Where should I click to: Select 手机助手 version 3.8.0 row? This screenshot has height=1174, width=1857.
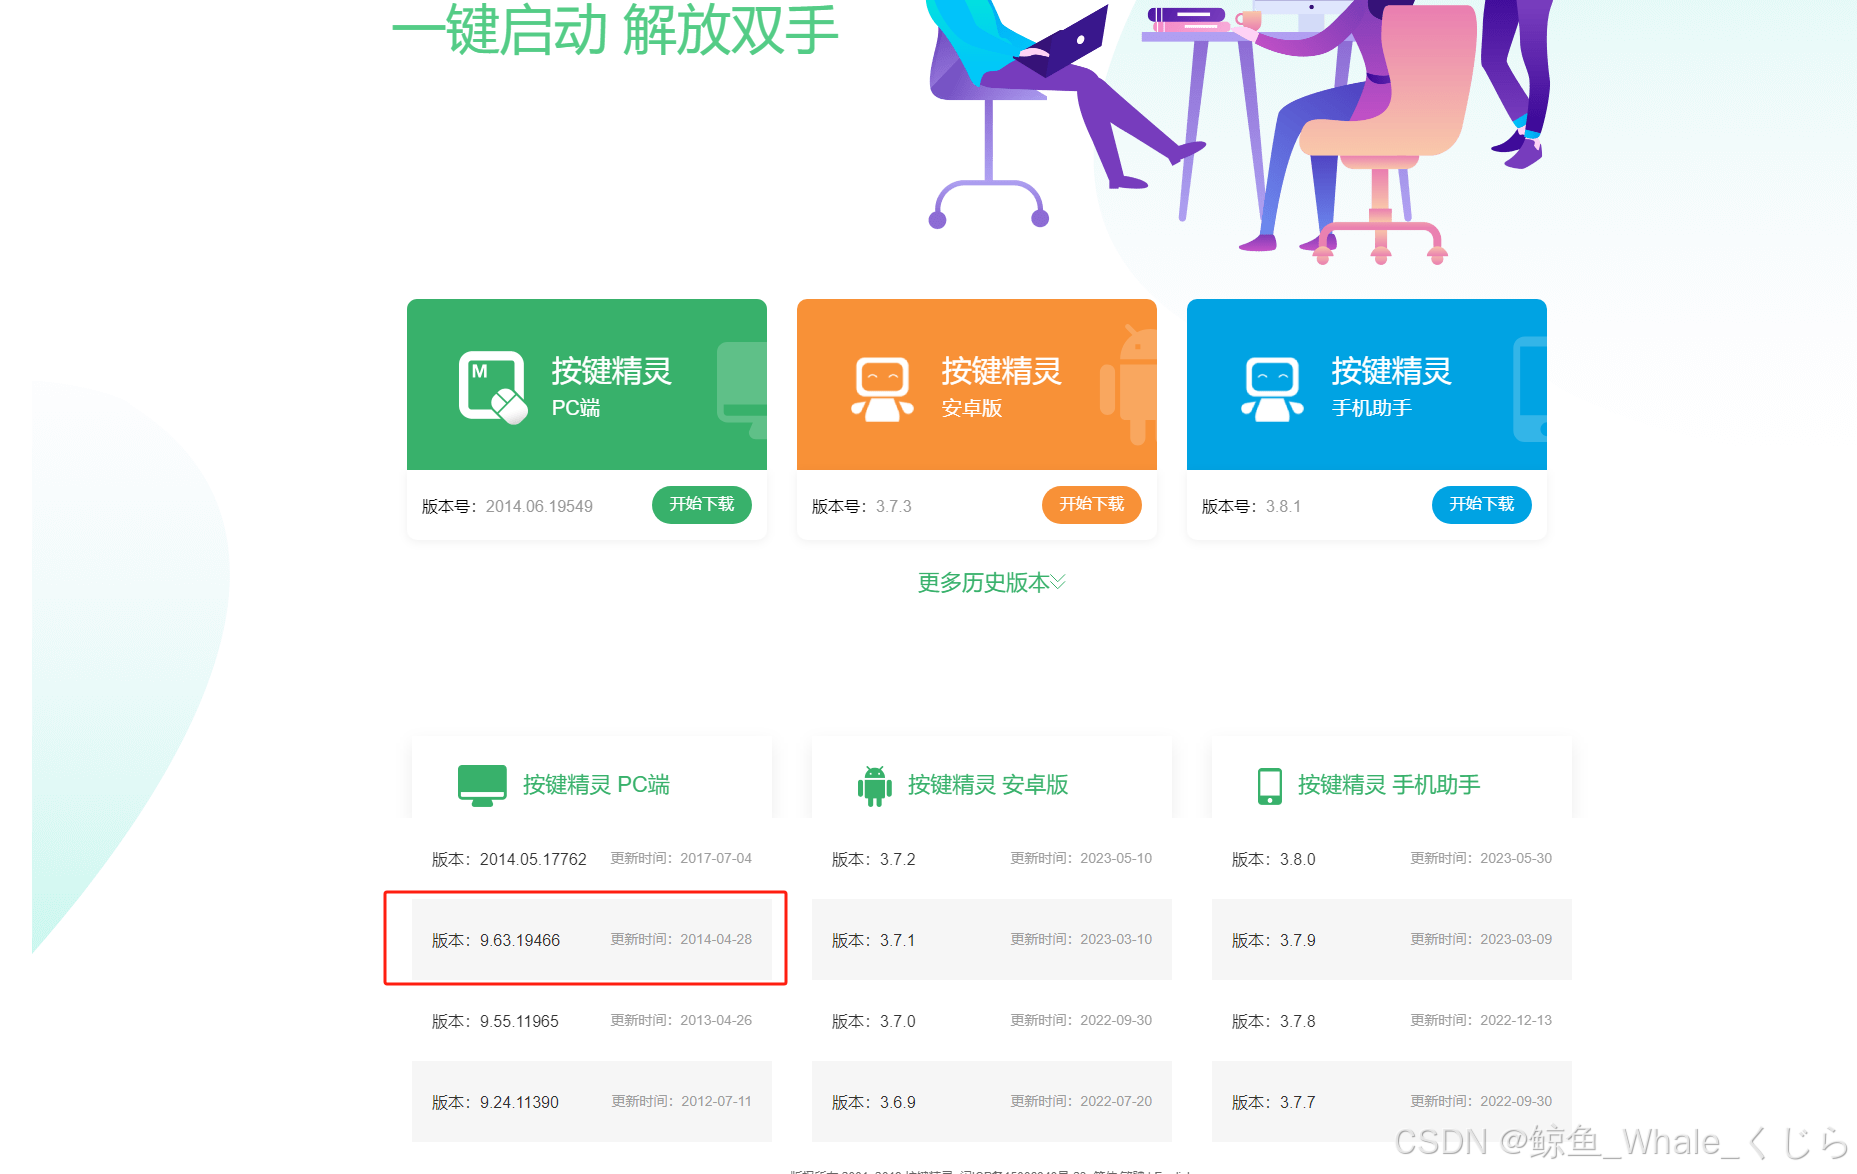click(x=1392, y=859)
